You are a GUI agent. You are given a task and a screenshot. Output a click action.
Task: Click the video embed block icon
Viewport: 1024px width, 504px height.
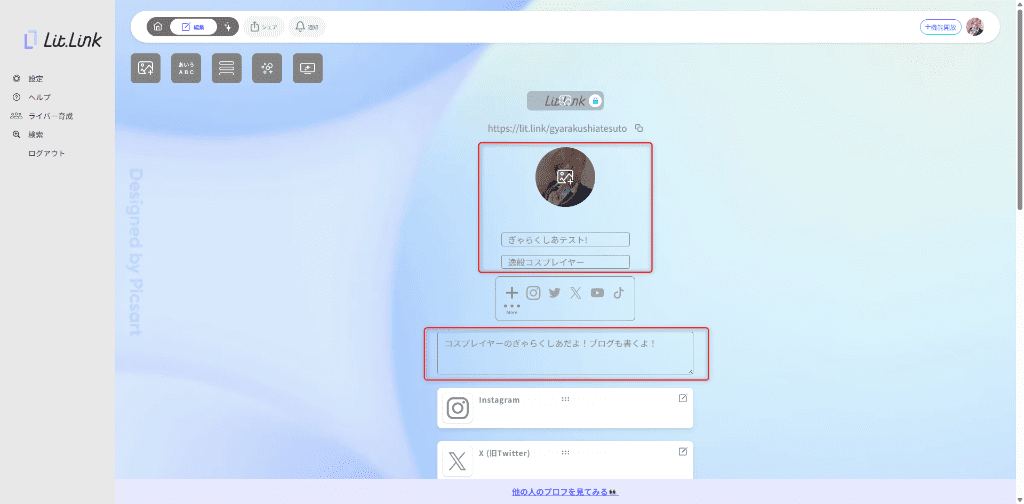308,68
